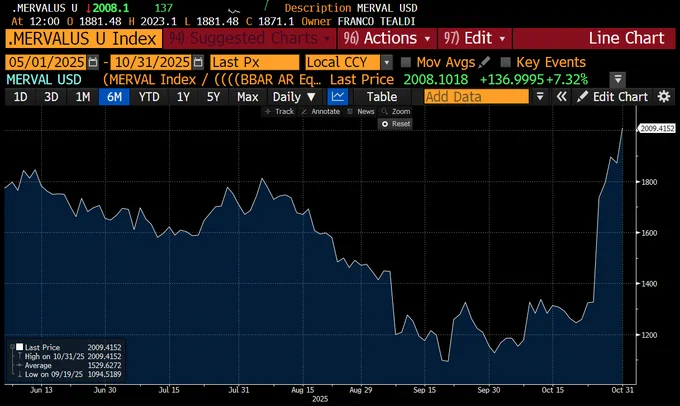Open chart settings gear icon
The image size is (680, 406).
click(x=664, y=96)
